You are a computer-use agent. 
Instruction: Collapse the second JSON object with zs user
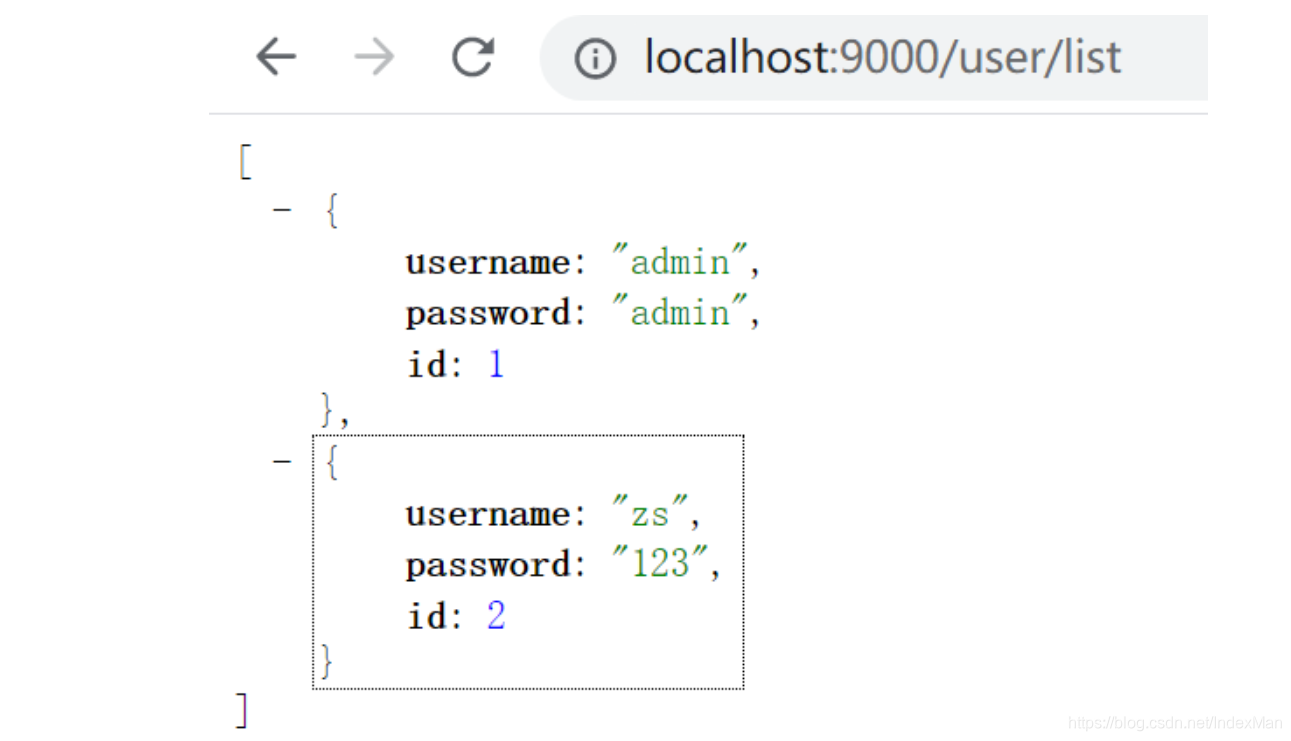coord(282,461)
